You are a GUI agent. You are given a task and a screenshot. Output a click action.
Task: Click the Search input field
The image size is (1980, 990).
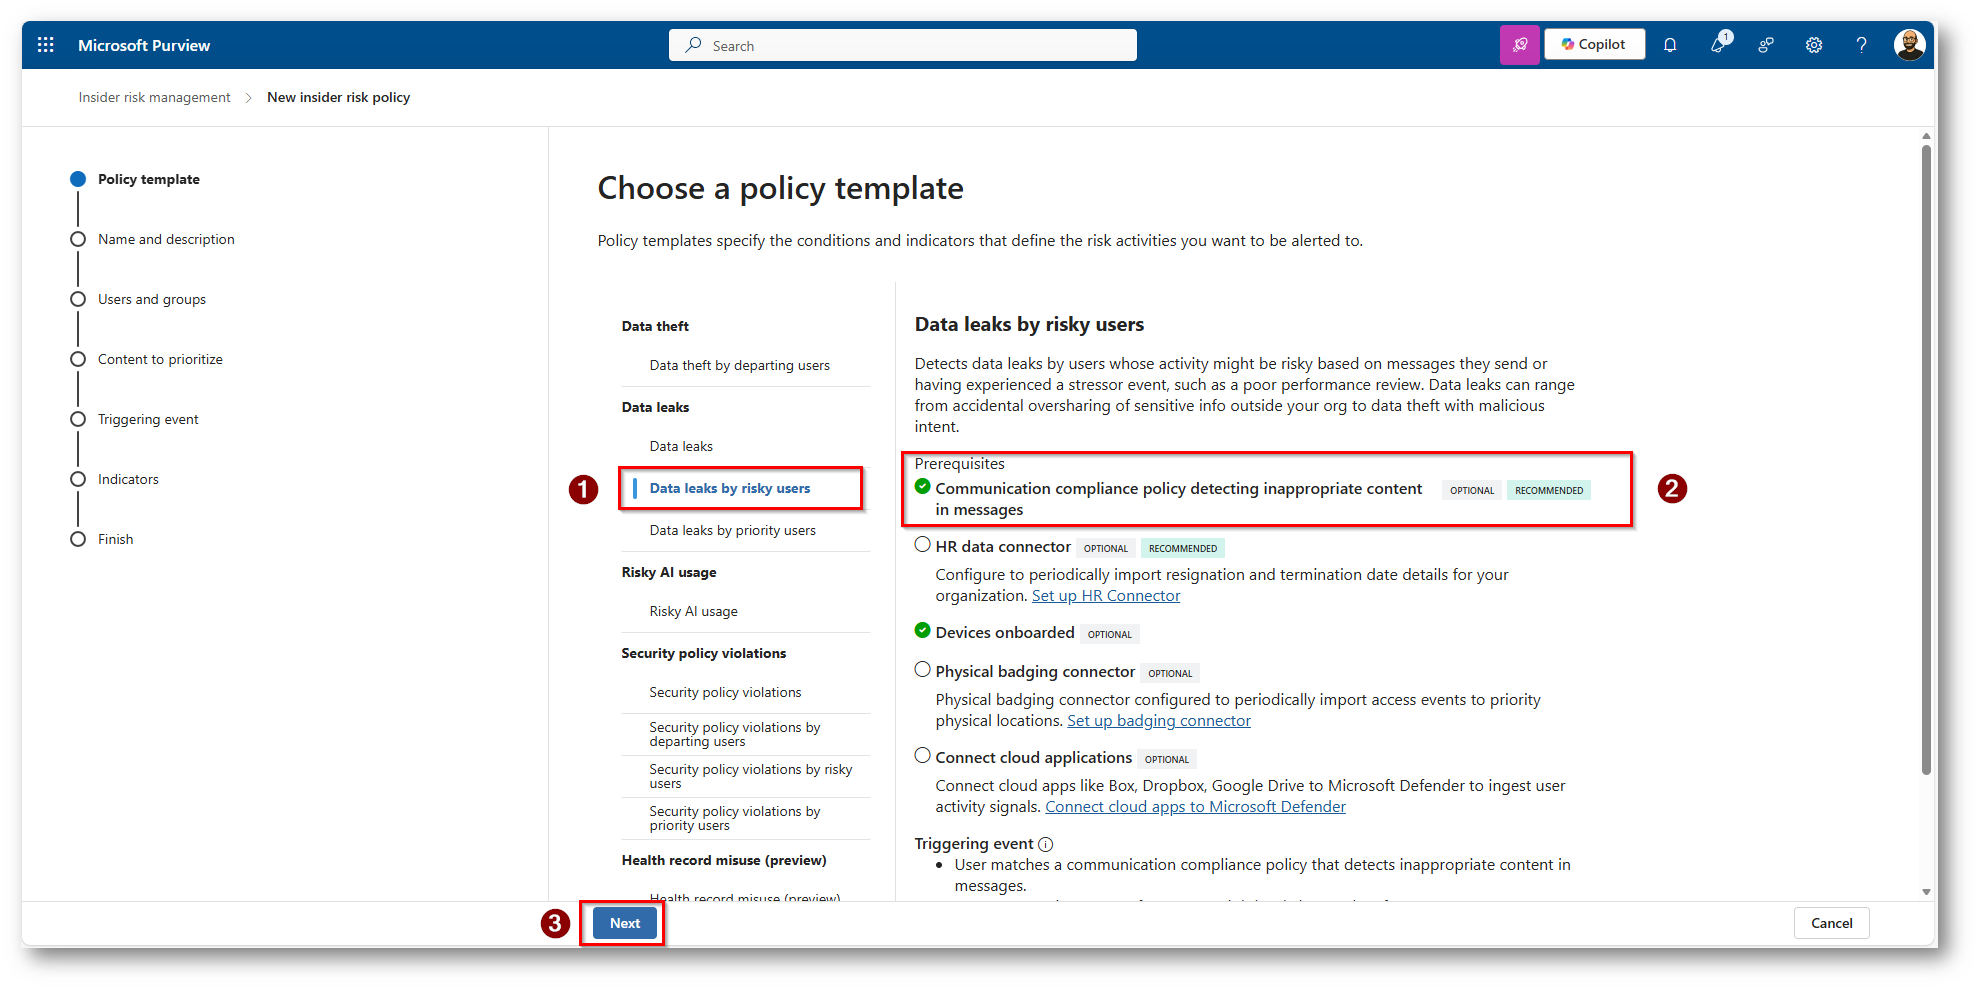(902, 46)
